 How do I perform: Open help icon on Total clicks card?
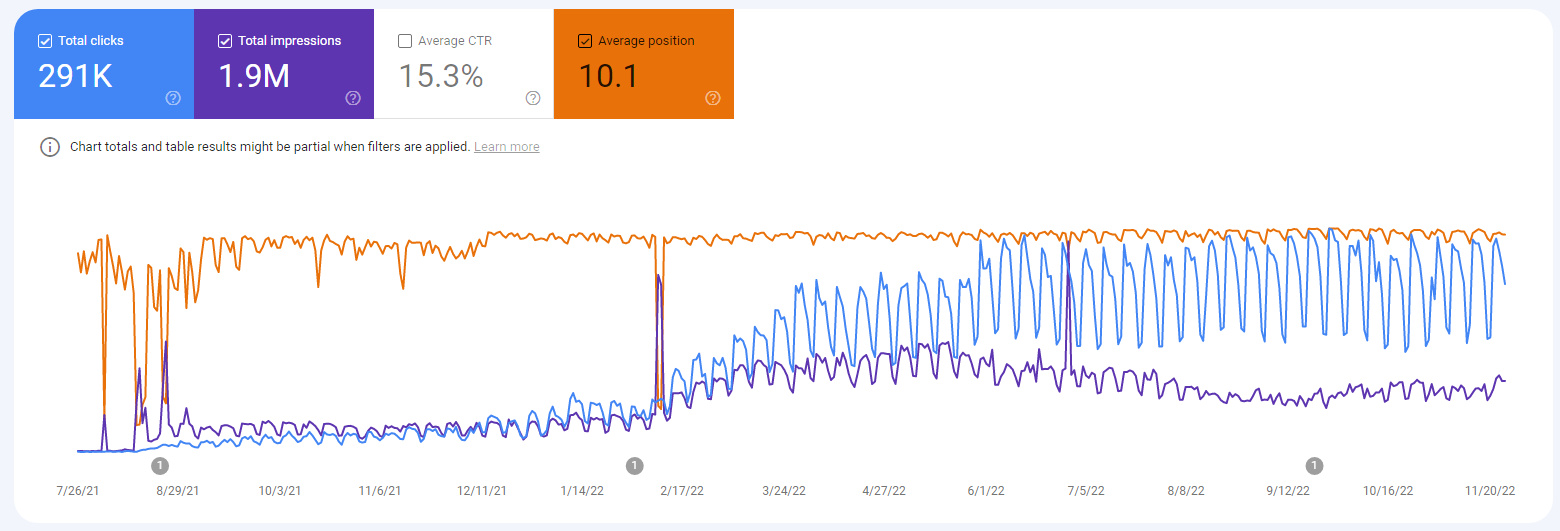point(173,98)
